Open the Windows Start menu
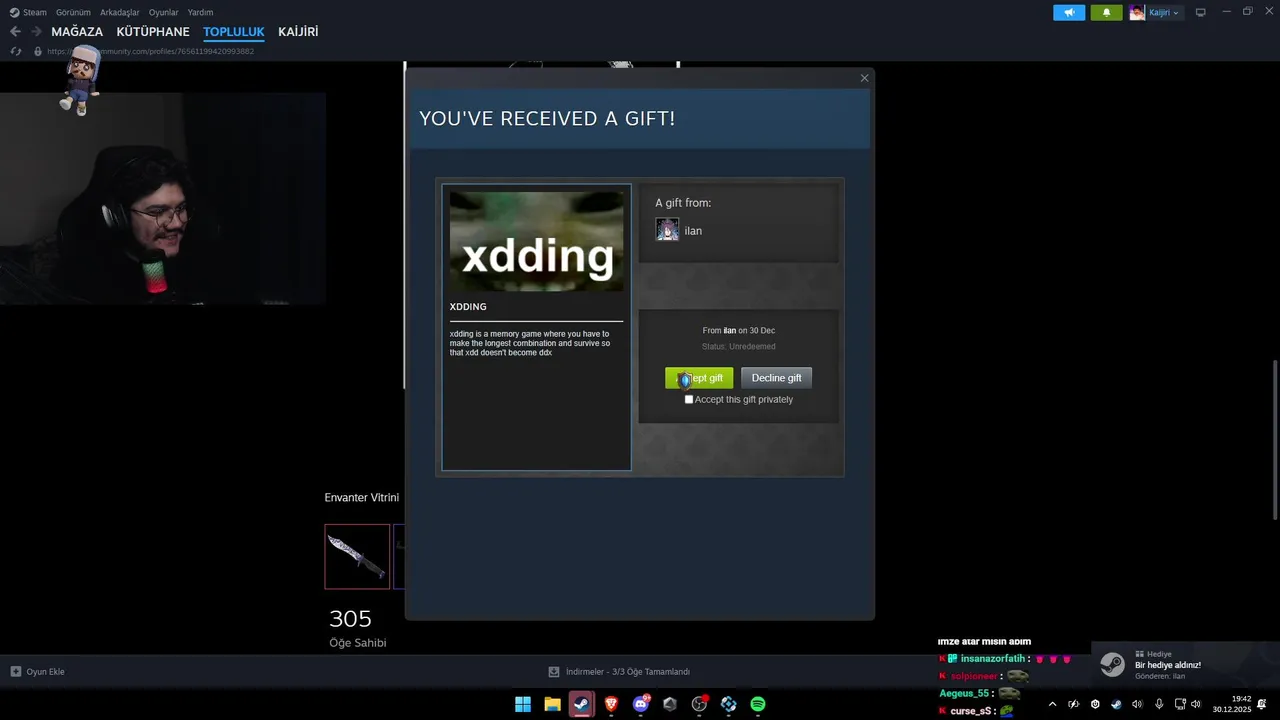1280x720 pixels. 523,704
